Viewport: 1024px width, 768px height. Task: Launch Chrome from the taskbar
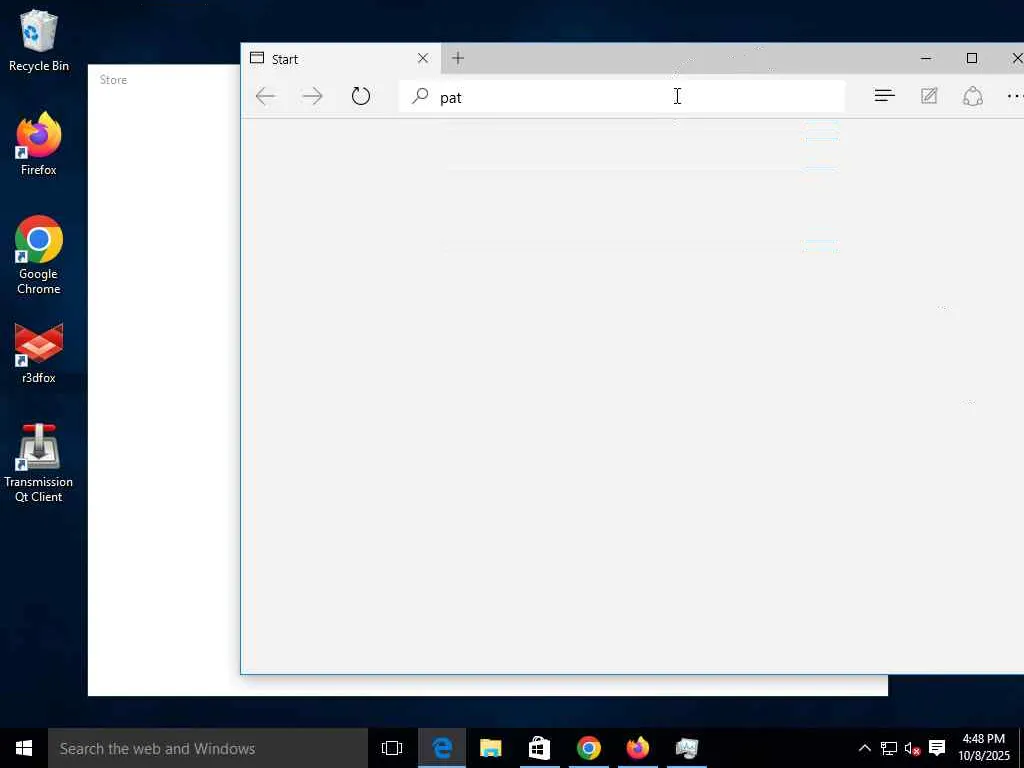[588, 748]
